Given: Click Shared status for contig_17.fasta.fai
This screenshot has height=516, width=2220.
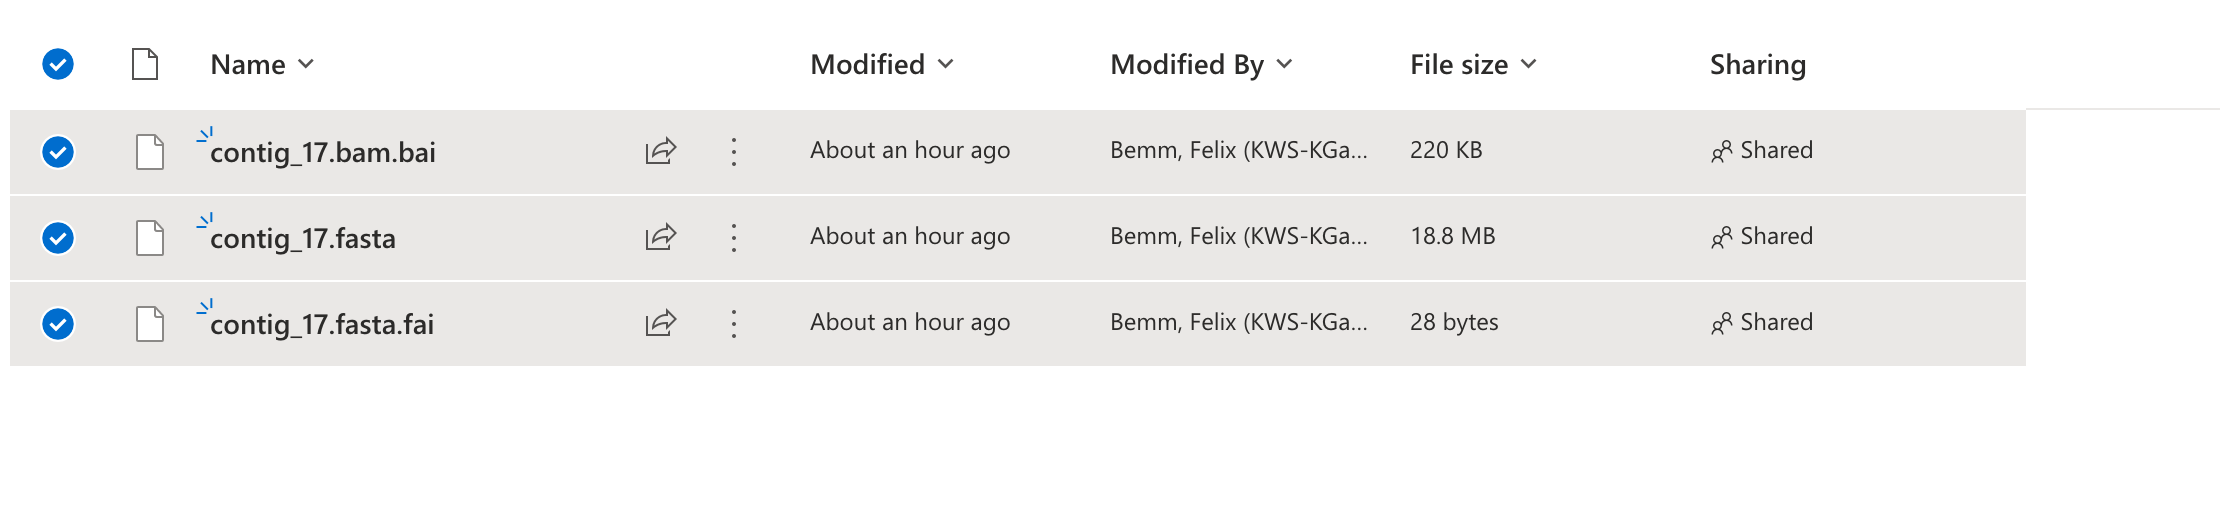Looking at the screenshot, I should pyautogui.click(x=1762, y=322).
